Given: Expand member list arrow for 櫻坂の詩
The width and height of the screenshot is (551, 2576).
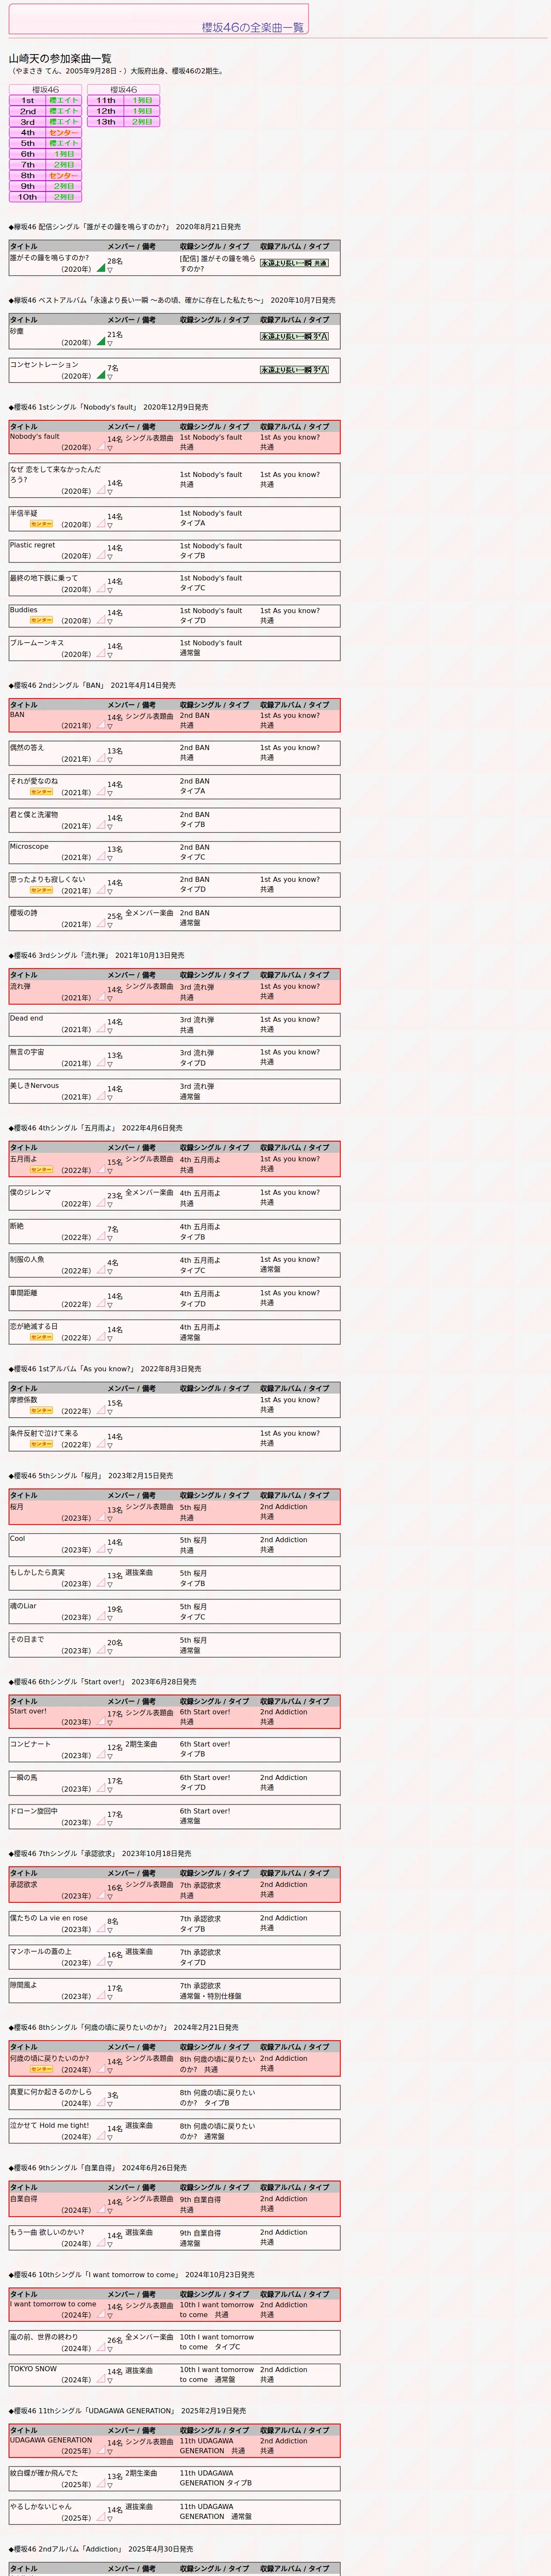Looking at the screenshot, I should 110,925.
